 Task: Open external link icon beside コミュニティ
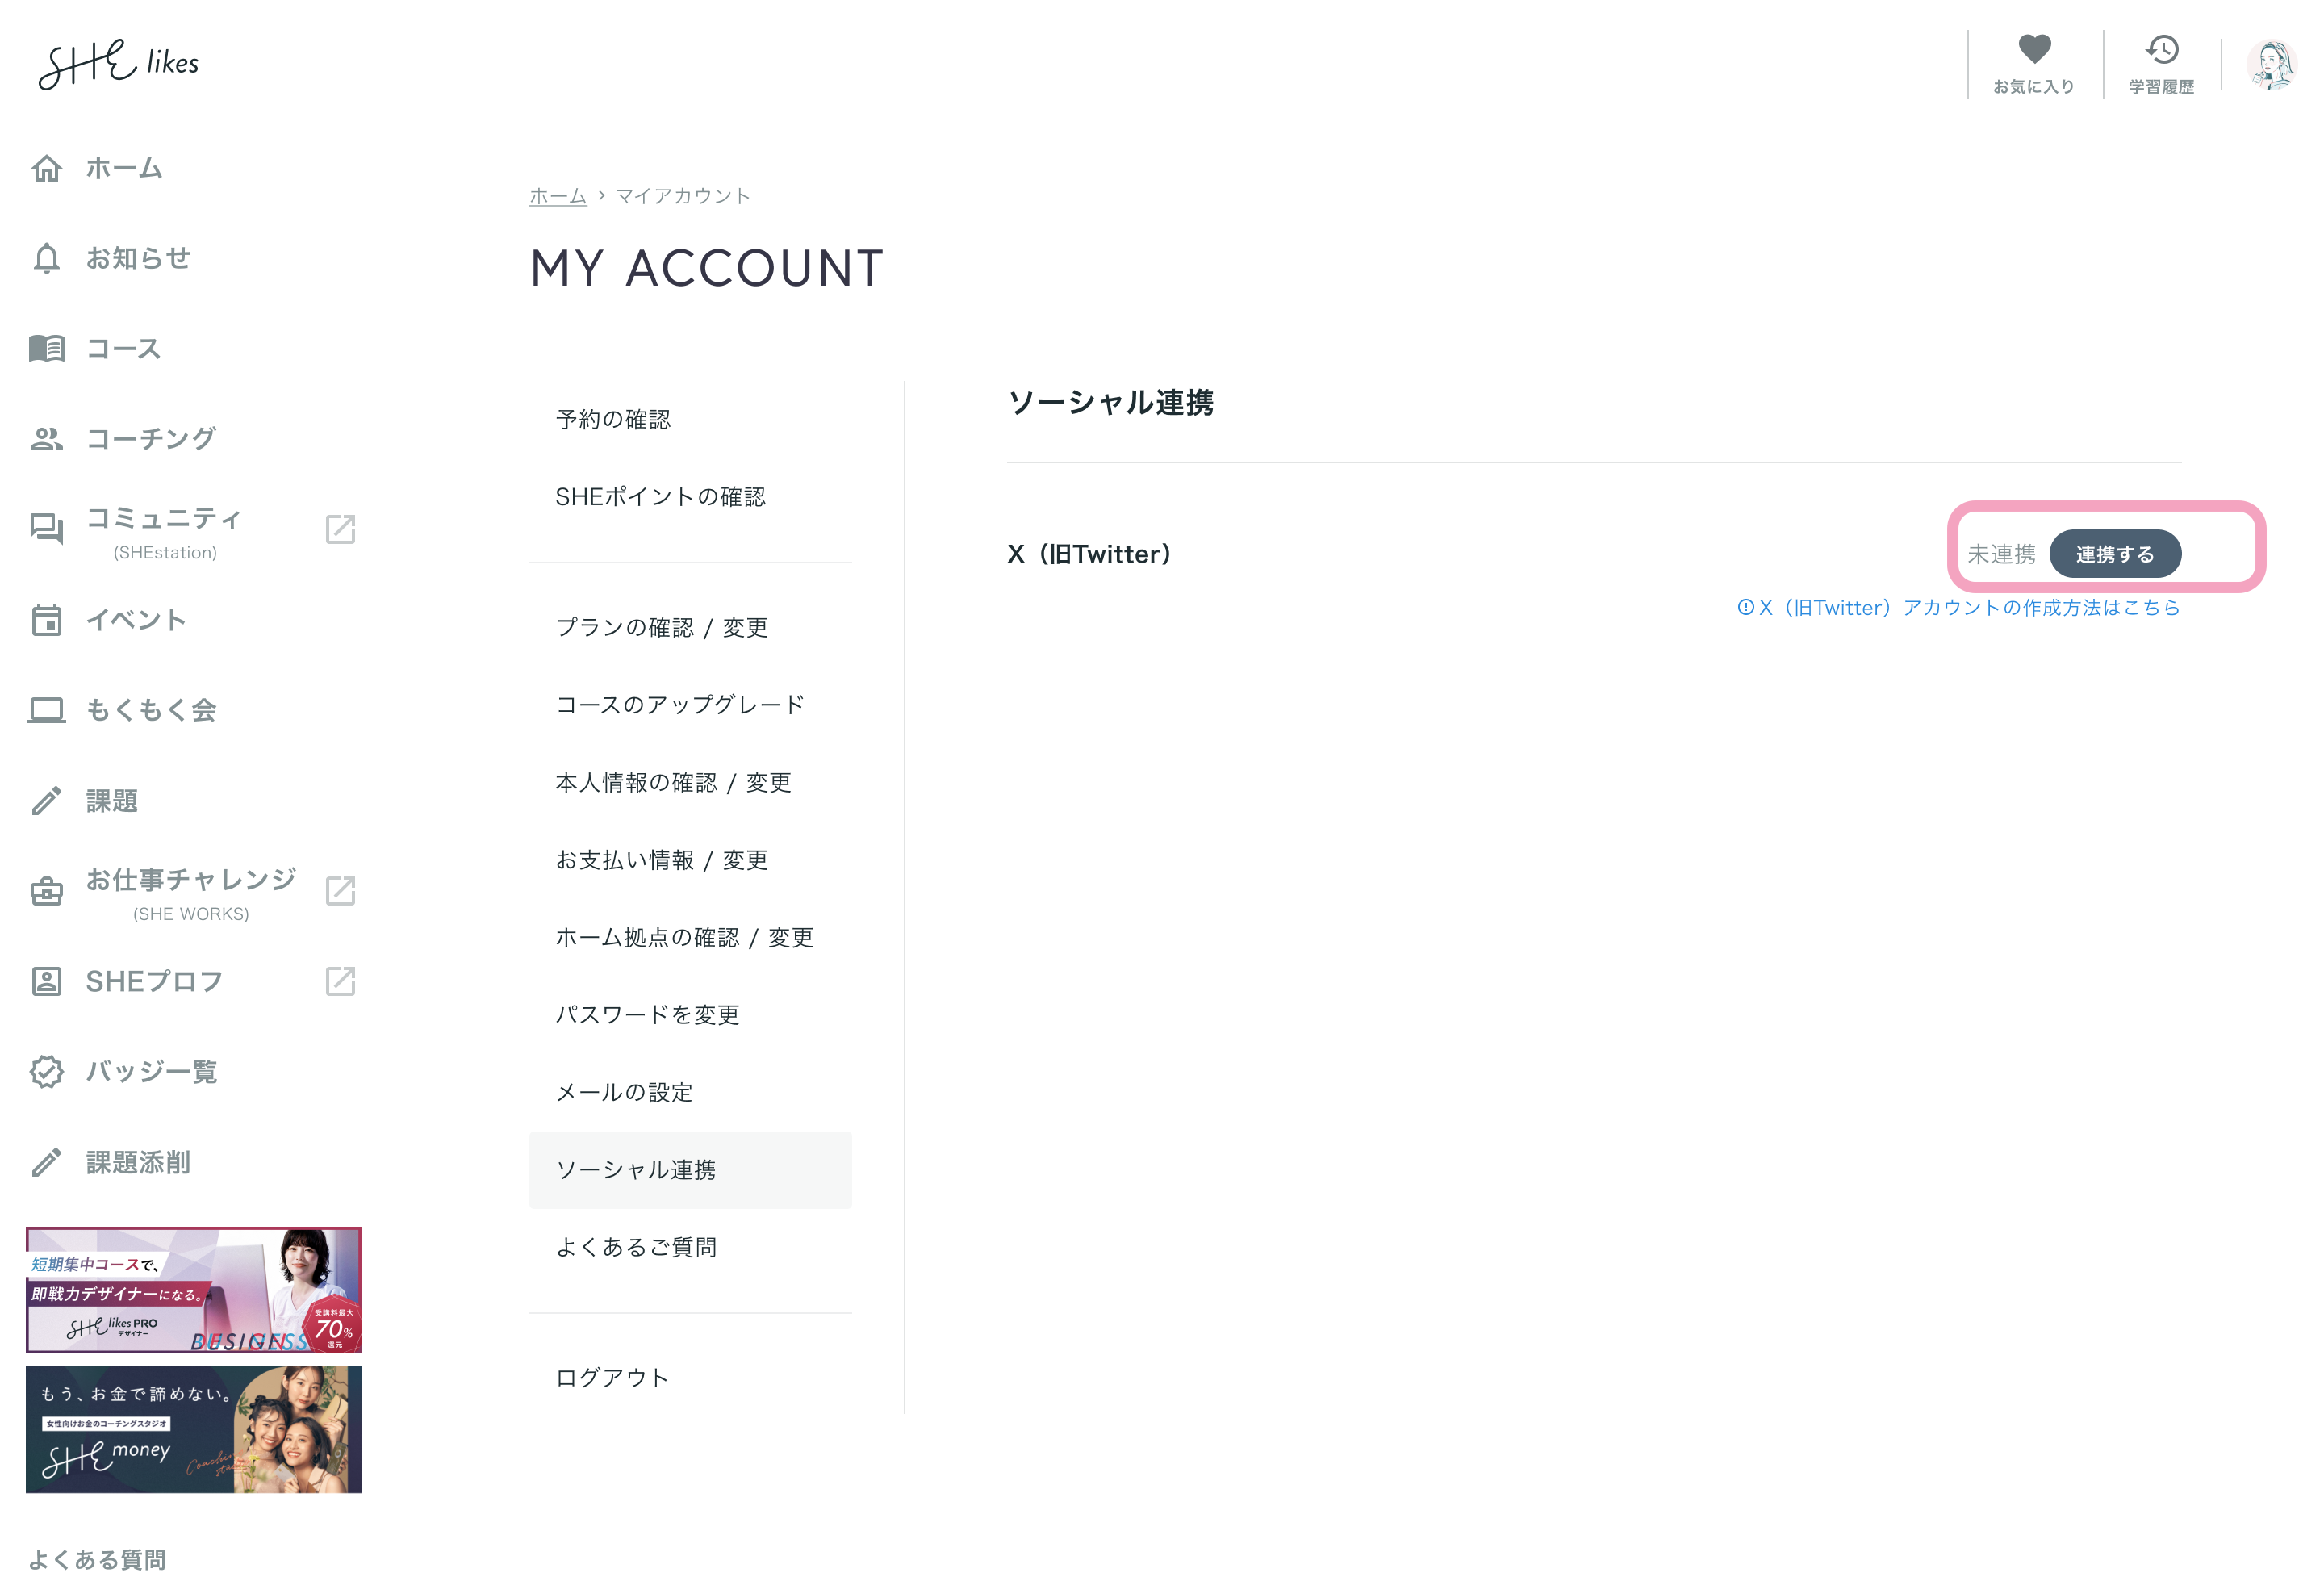pyautogui.click(x=340, y=529)
